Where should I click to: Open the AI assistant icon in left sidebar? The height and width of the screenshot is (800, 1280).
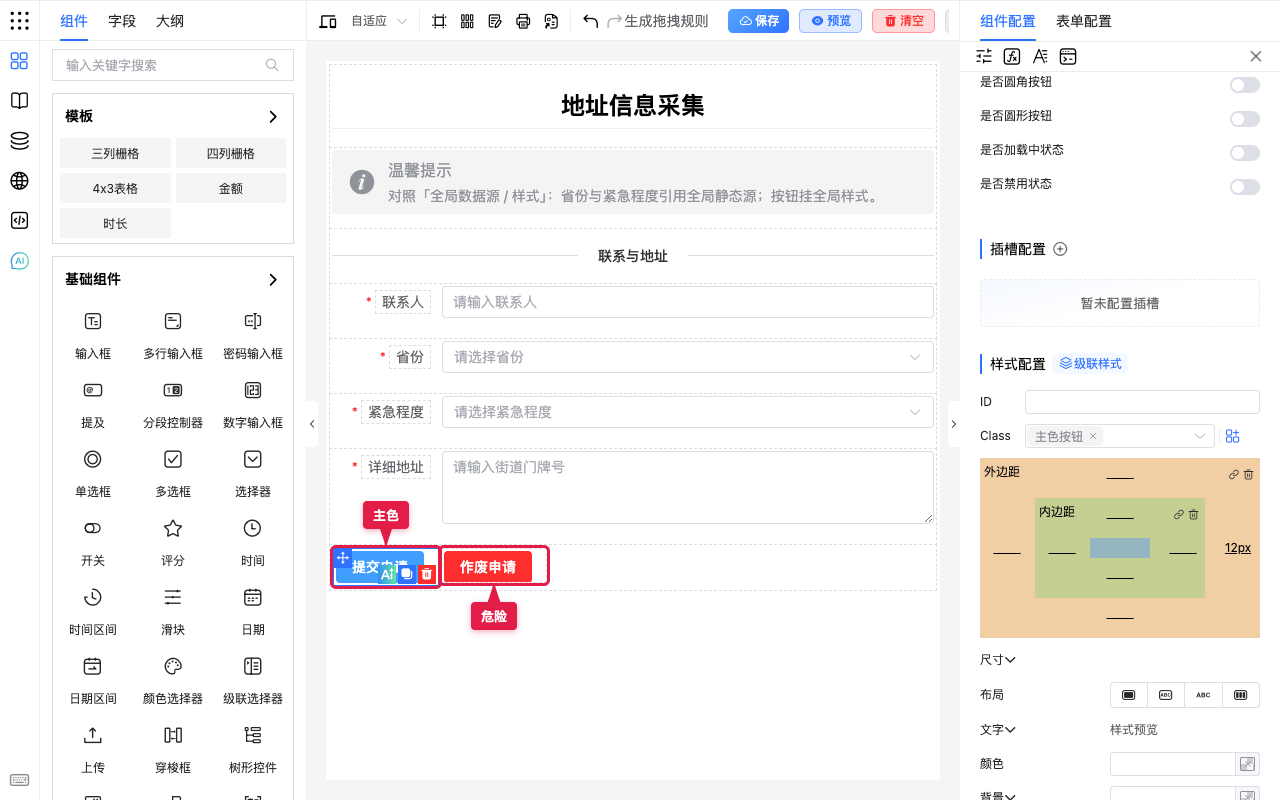click(19, 261)
